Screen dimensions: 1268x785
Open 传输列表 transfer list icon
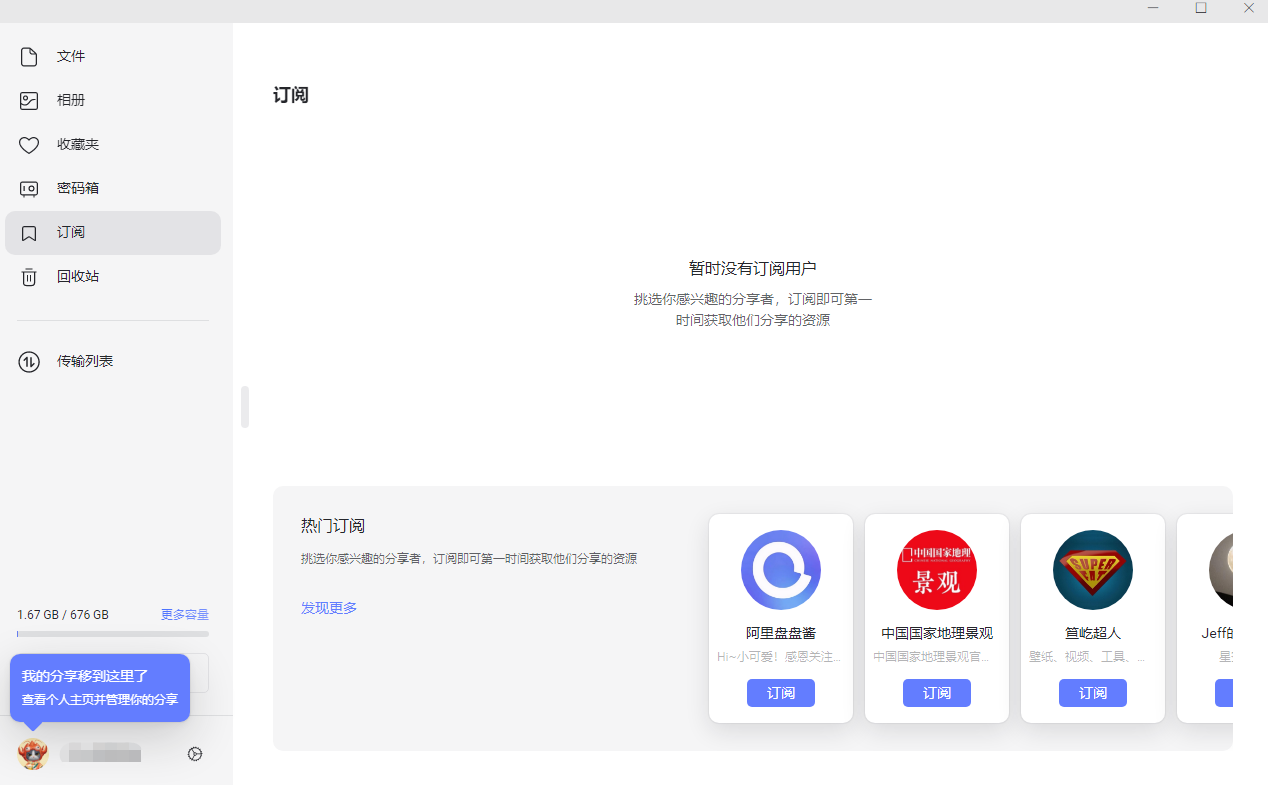click(x=28, y=361)
